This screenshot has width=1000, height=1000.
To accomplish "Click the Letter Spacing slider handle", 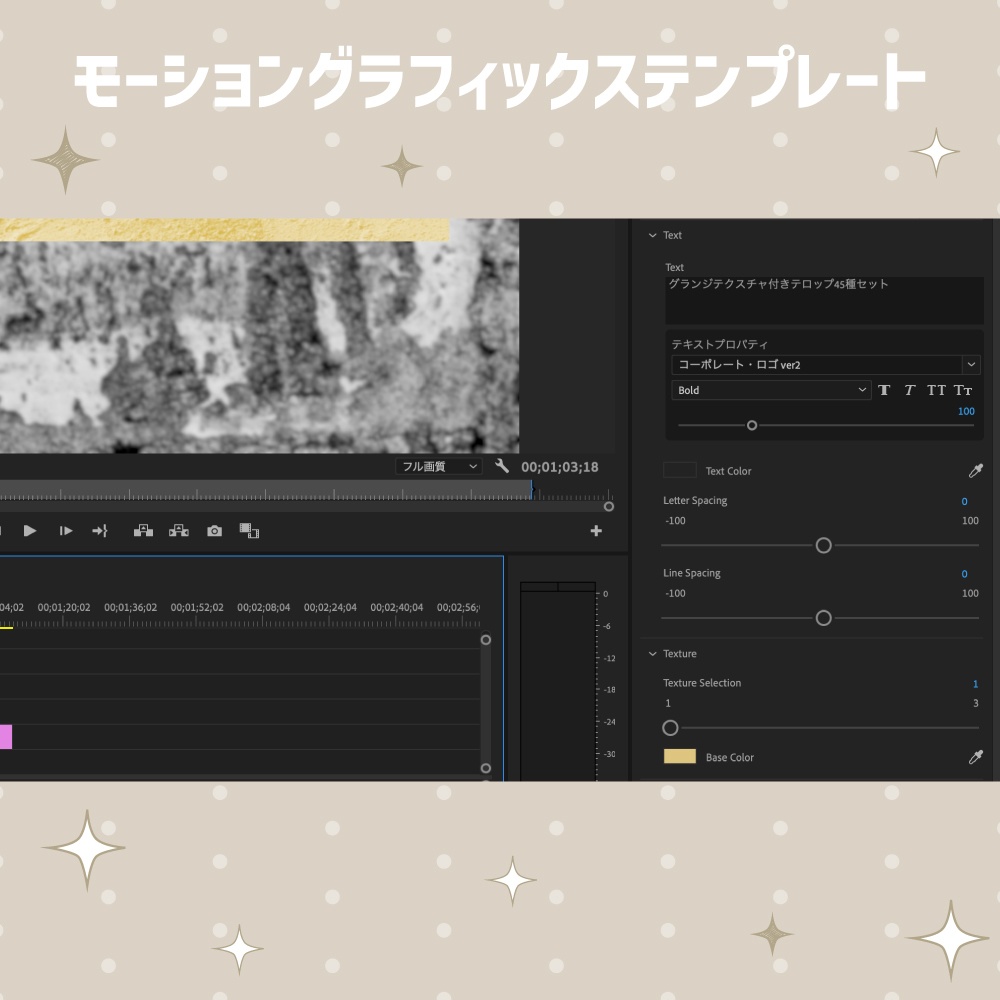I will 823,545.
